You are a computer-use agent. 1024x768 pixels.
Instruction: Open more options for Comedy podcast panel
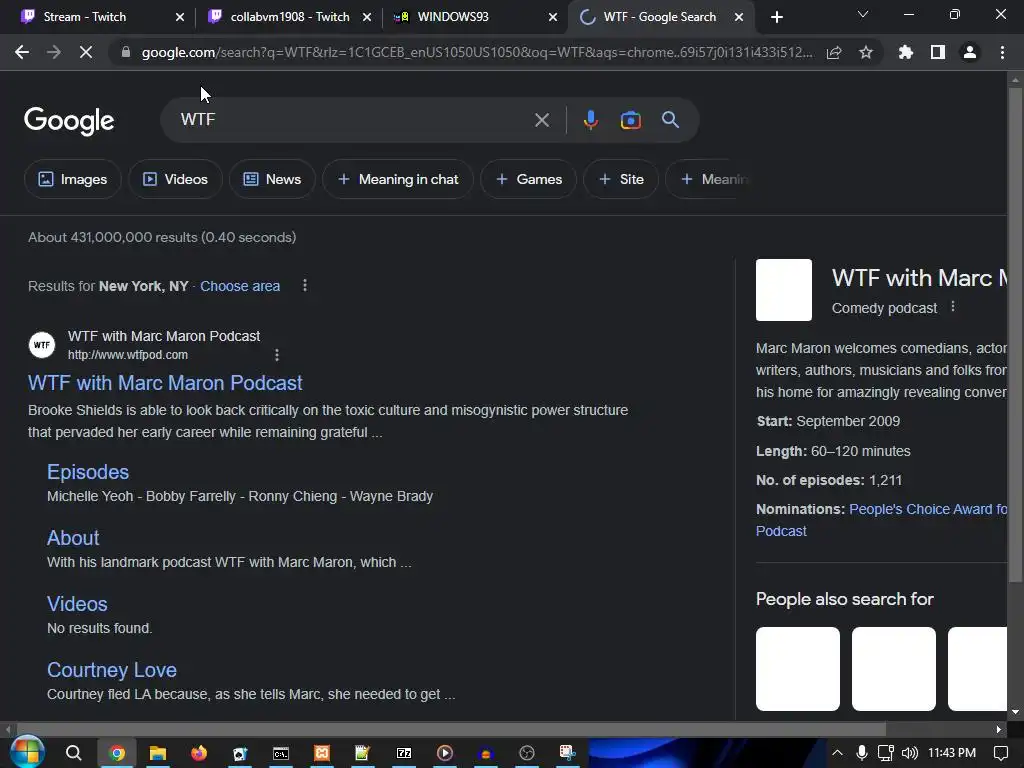[x=953, y=306]
